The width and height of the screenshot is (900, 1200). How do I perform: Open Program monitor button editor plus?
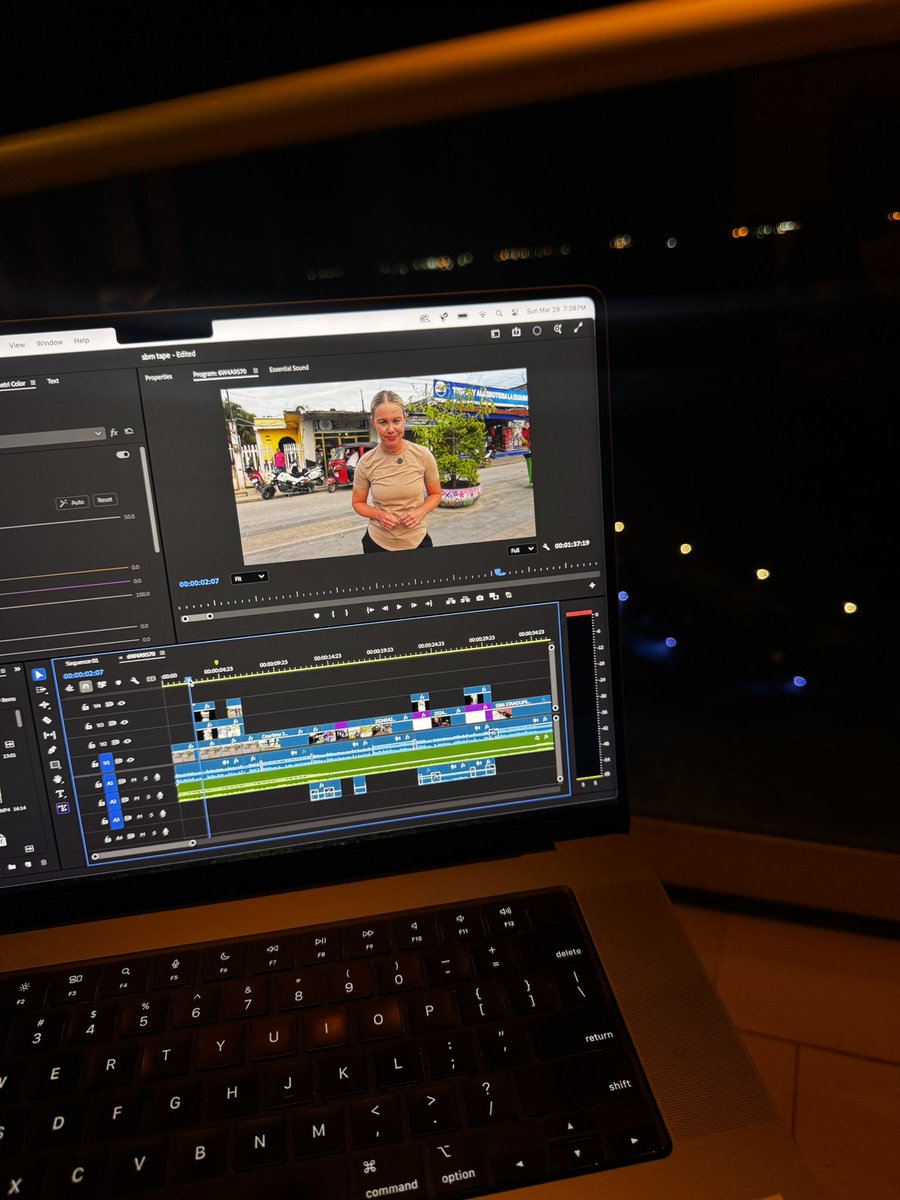pyautogui.click(x=592, y=585)
